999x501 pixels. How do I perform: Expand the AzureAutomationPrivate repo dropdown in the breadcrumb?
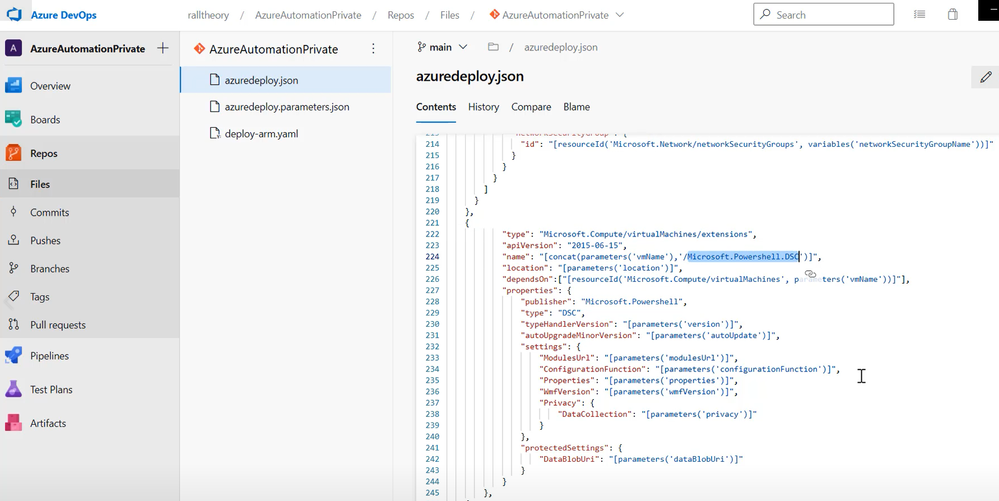620,15
